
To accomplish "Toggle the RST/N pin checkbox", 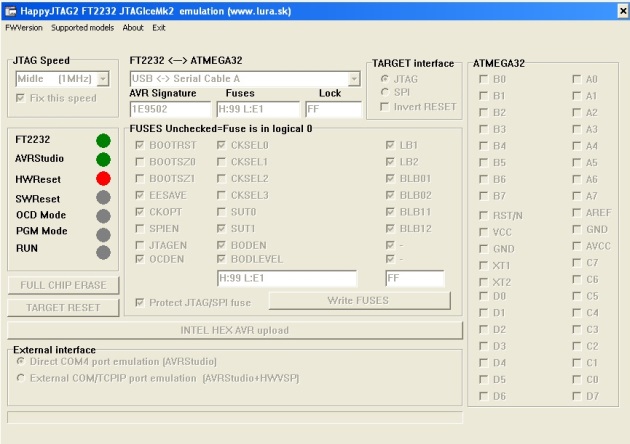I will (x=483, y=216).
